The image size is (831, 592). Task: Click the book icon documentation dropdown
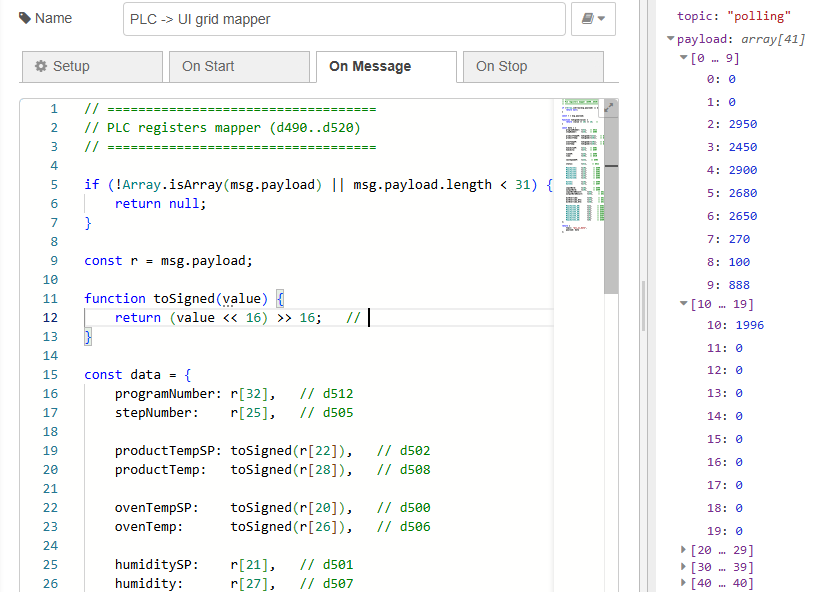tap(592, 19)
